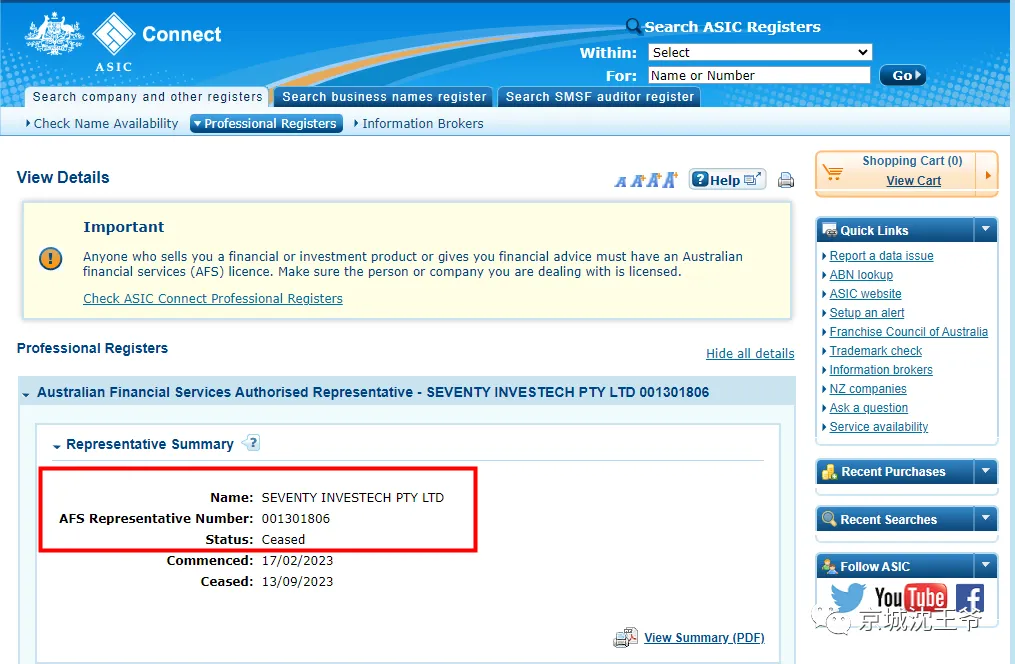Open Report a data issue link
Viewport: 1015px width, 664px height.
[x=882, y=256]
